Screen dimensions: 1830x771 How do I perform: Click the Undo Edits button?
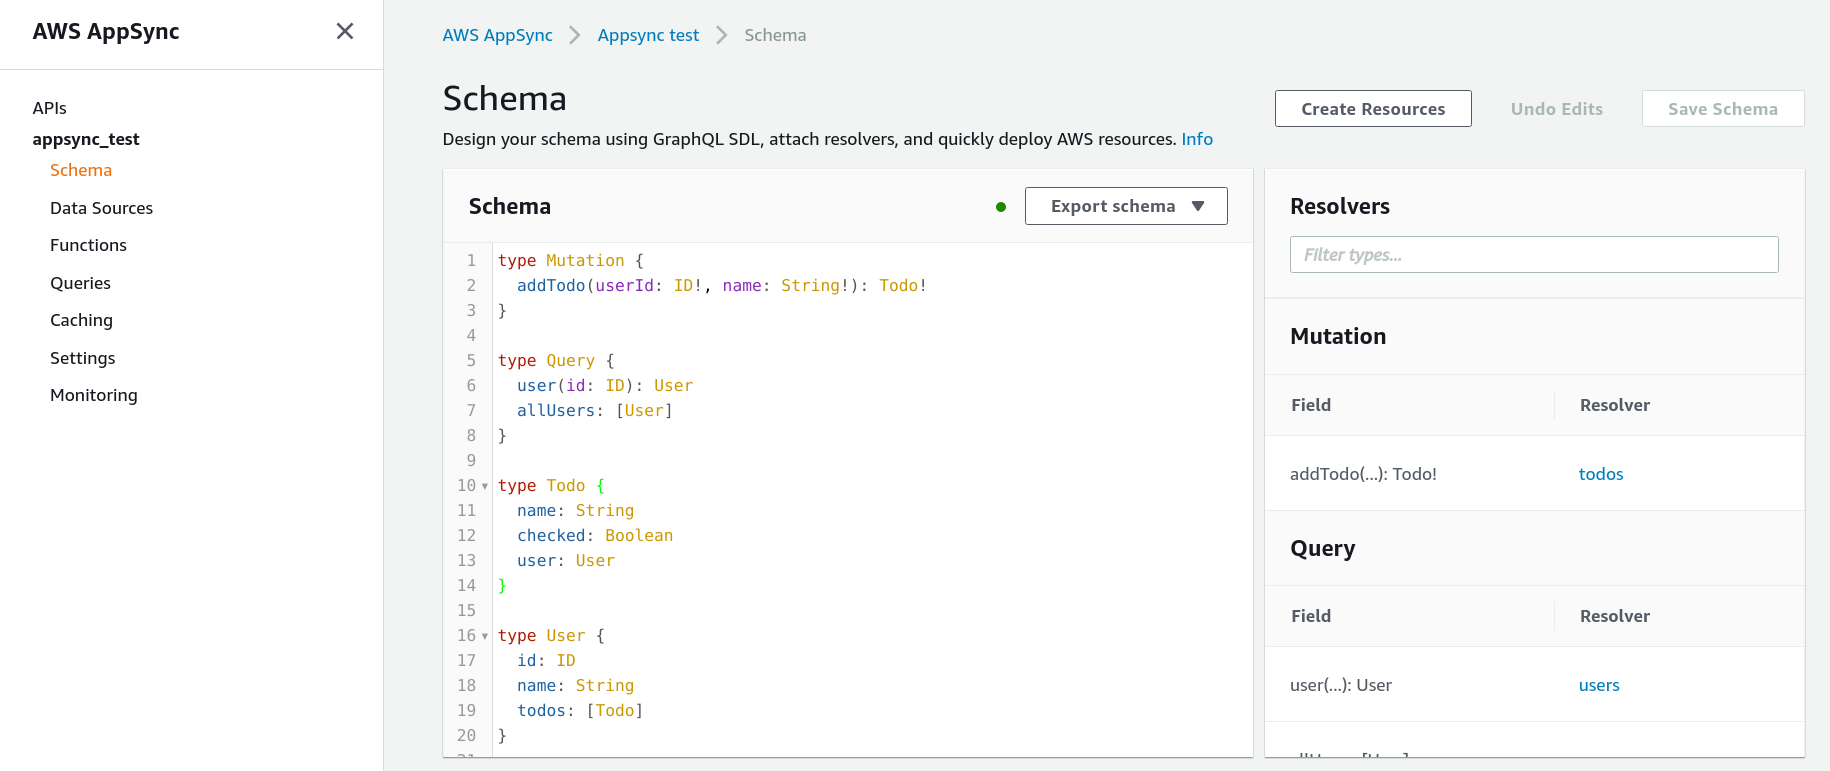[x=1557, y=109]
